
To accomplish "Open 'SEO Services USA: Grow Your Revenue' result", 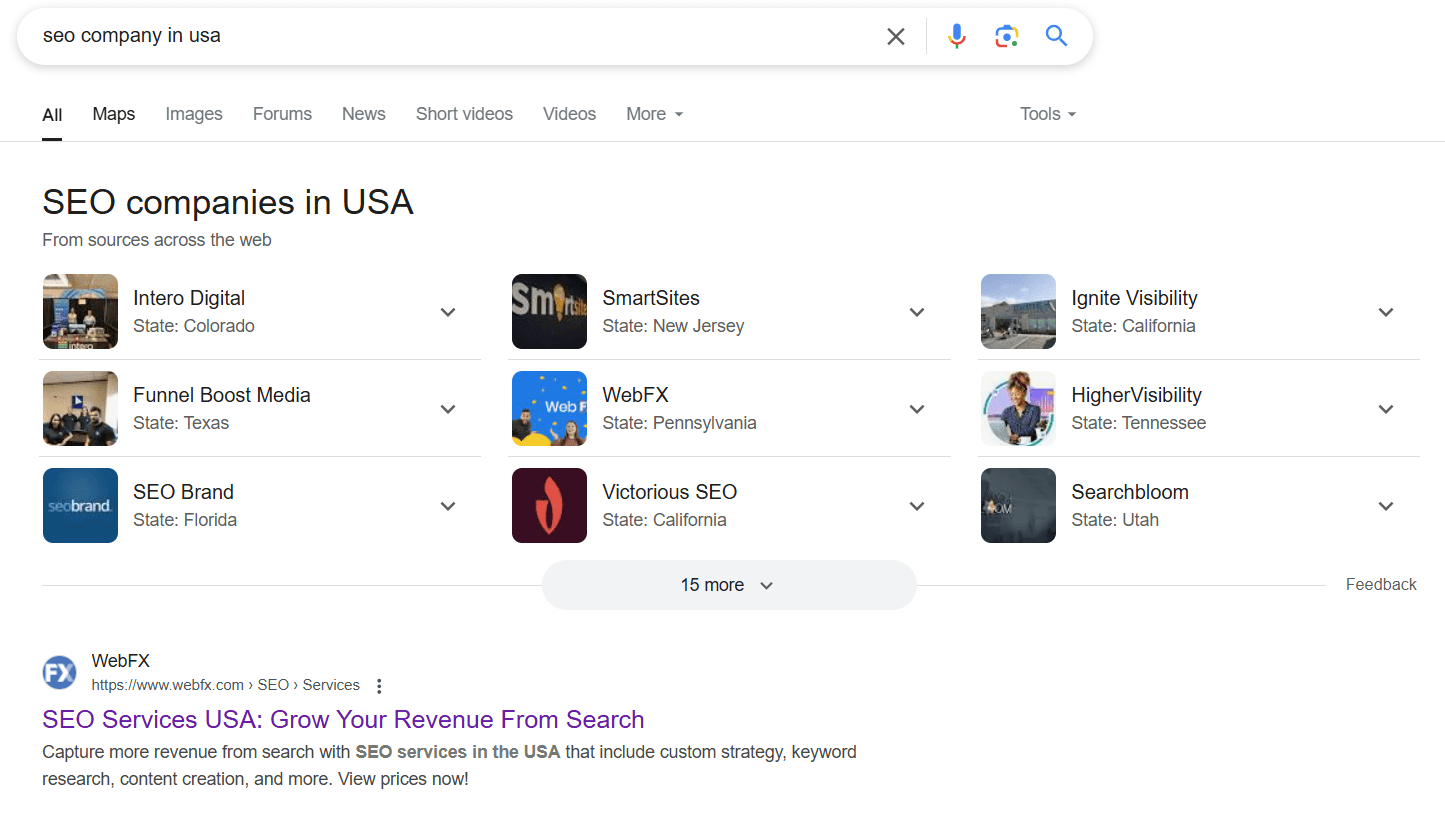I will pos(343,719).
